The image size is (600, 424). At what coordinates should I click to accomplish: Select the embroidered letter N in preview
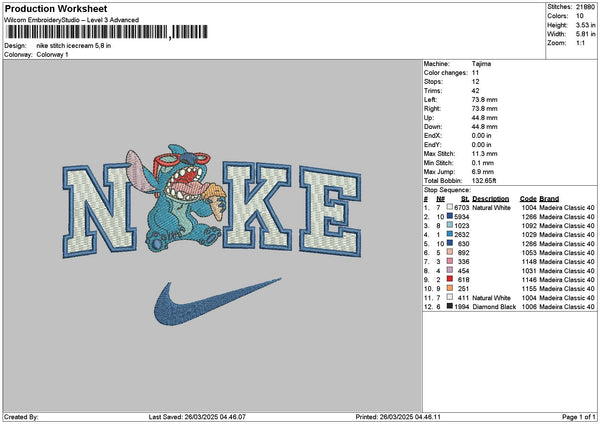(x=99, y=210)
